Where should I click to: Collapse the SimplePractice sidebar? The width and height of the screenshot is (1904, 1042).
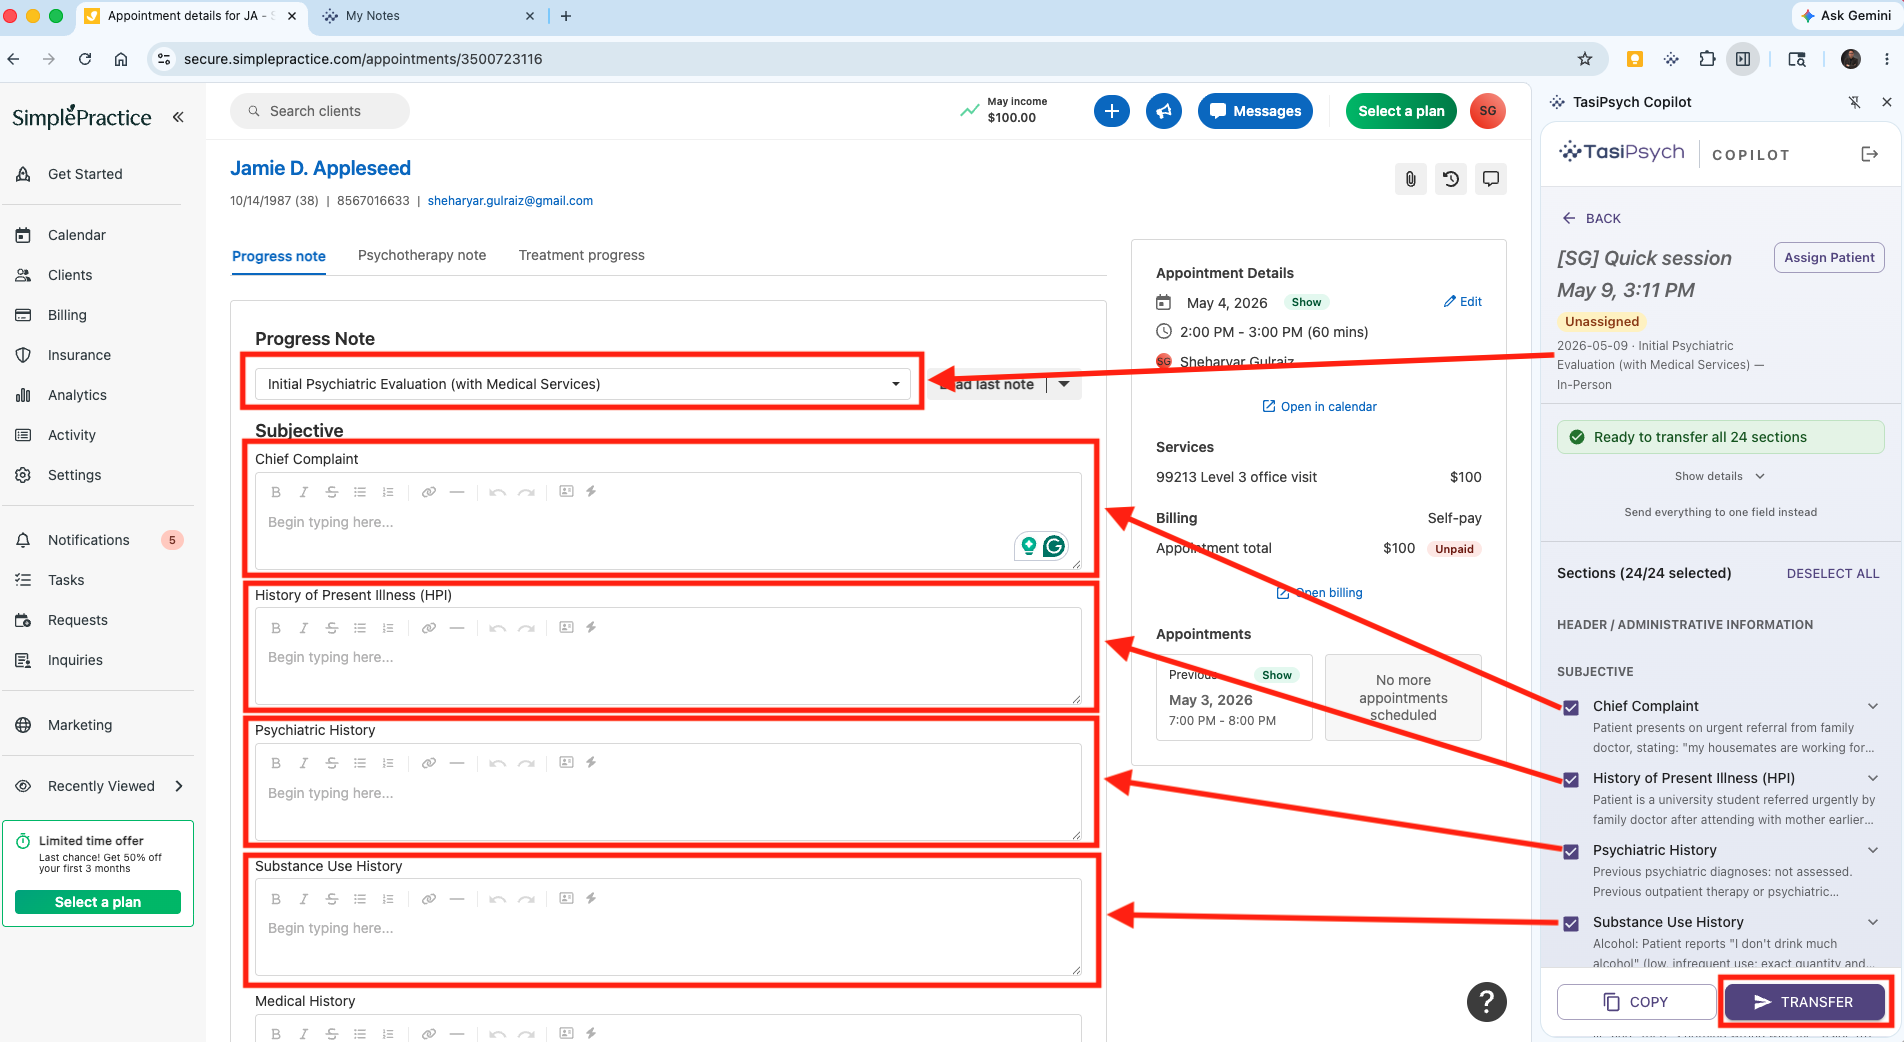(x=178, y=117)
